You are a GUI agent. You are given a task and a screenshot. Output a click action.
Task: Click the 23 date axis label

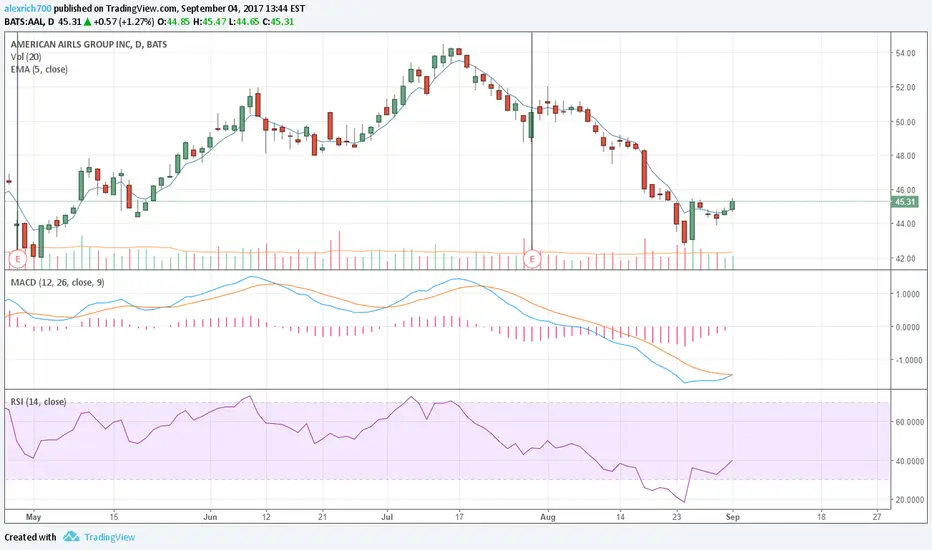[677, 517]
